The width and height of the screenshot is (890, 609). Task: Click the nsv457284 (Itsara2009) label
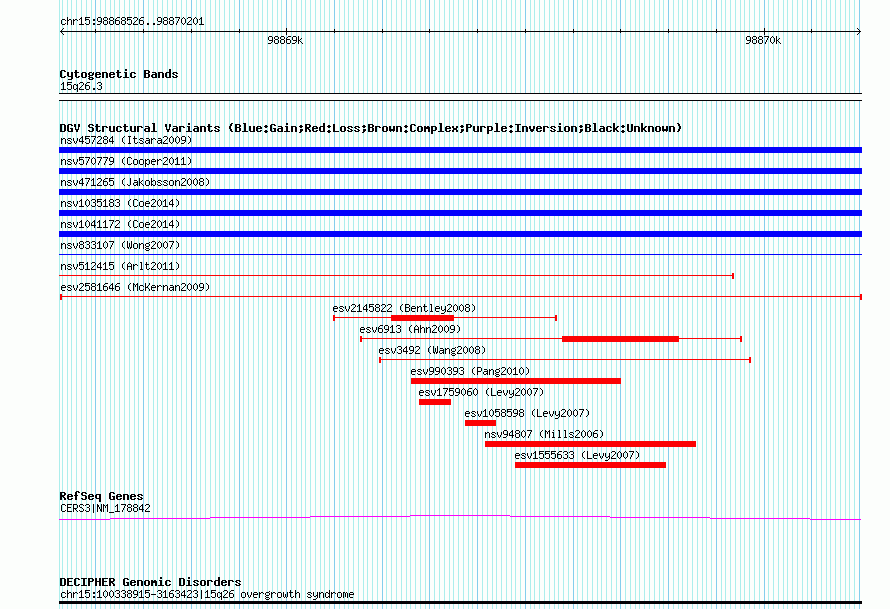[x=126, y=140]
